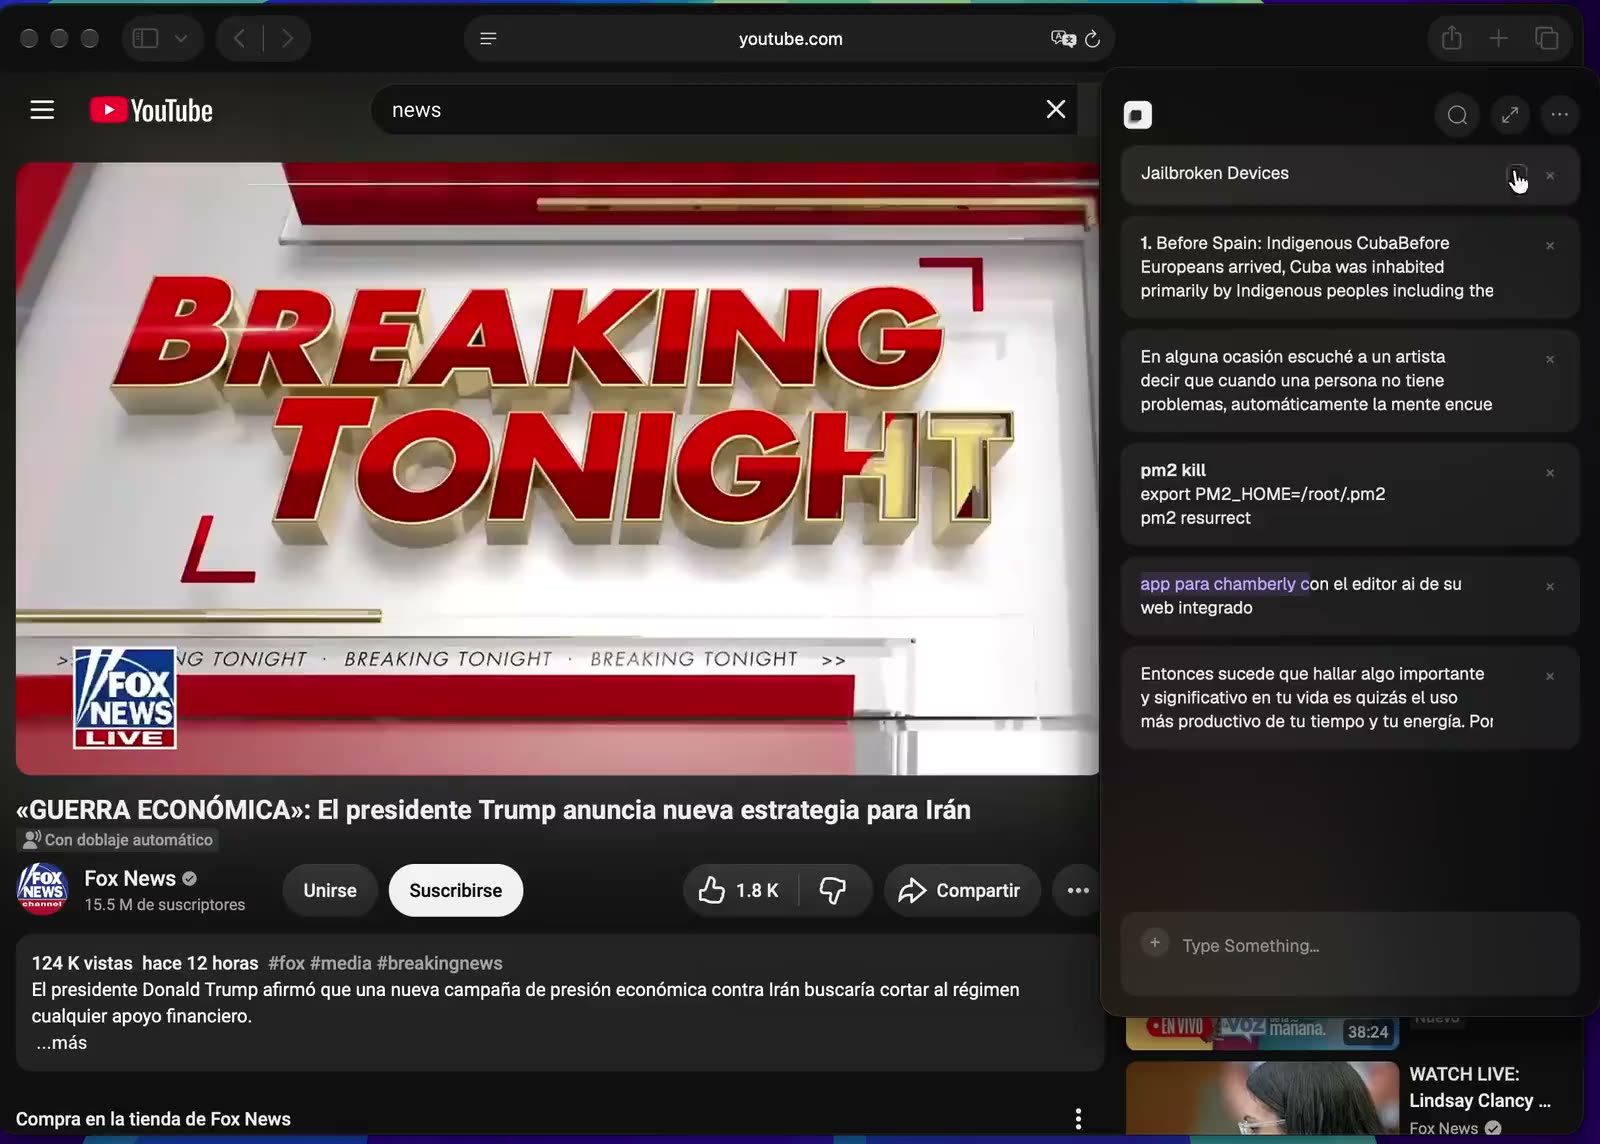Screen dimensions: 1600x1144
Task: Open the Fox News store options menu
Action: point(1078,1119)
